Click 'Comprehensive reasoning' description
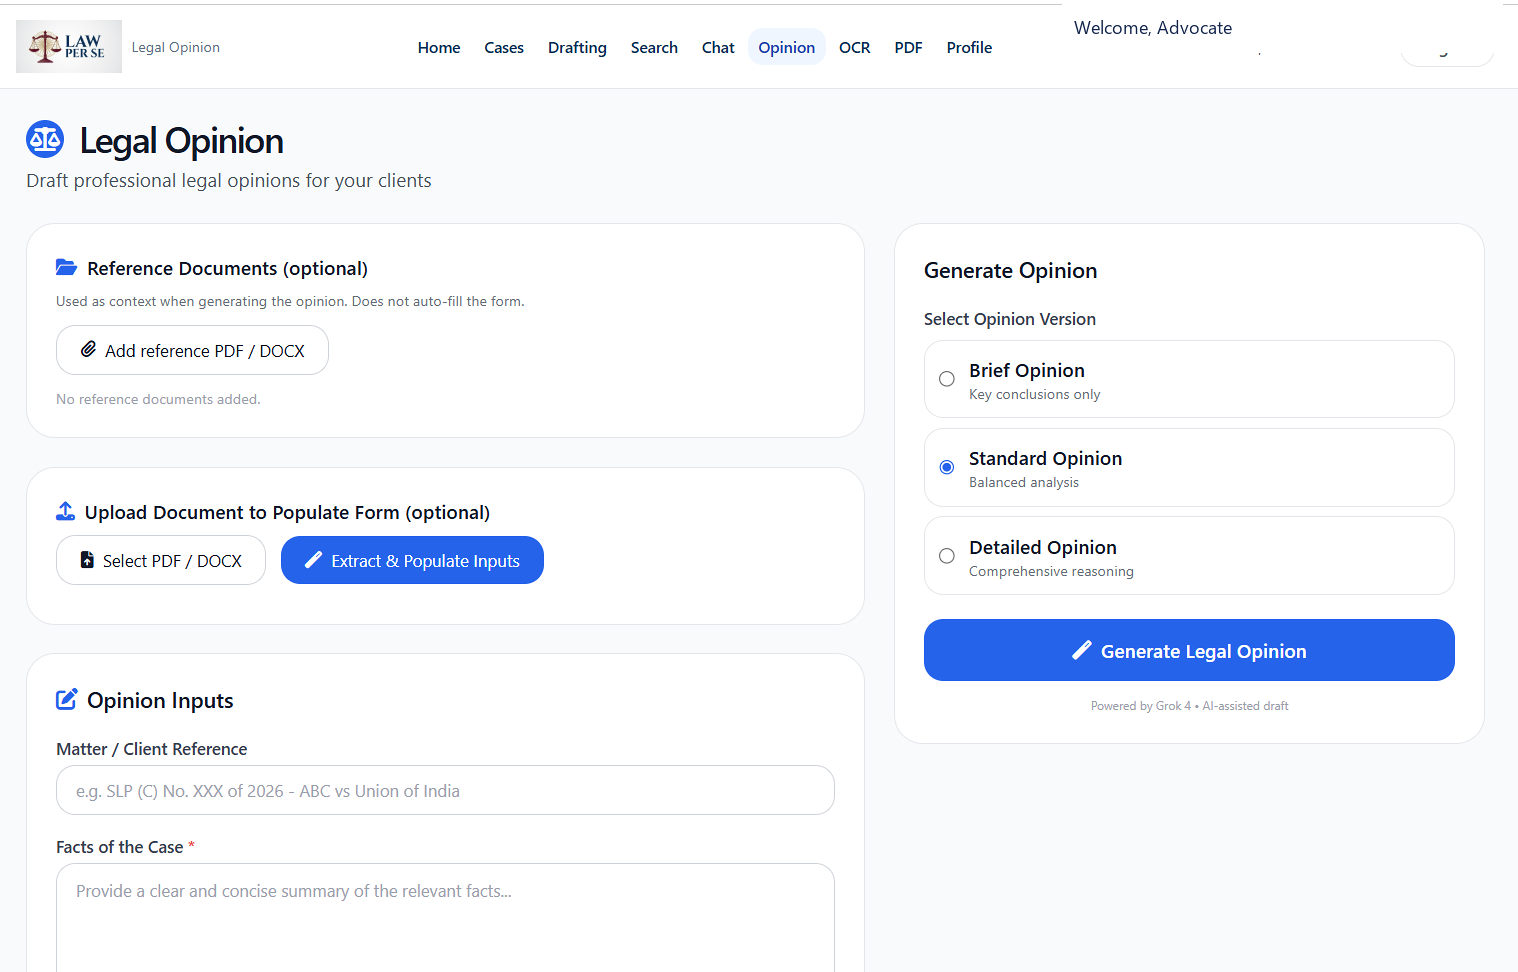 pos(1051,572)
